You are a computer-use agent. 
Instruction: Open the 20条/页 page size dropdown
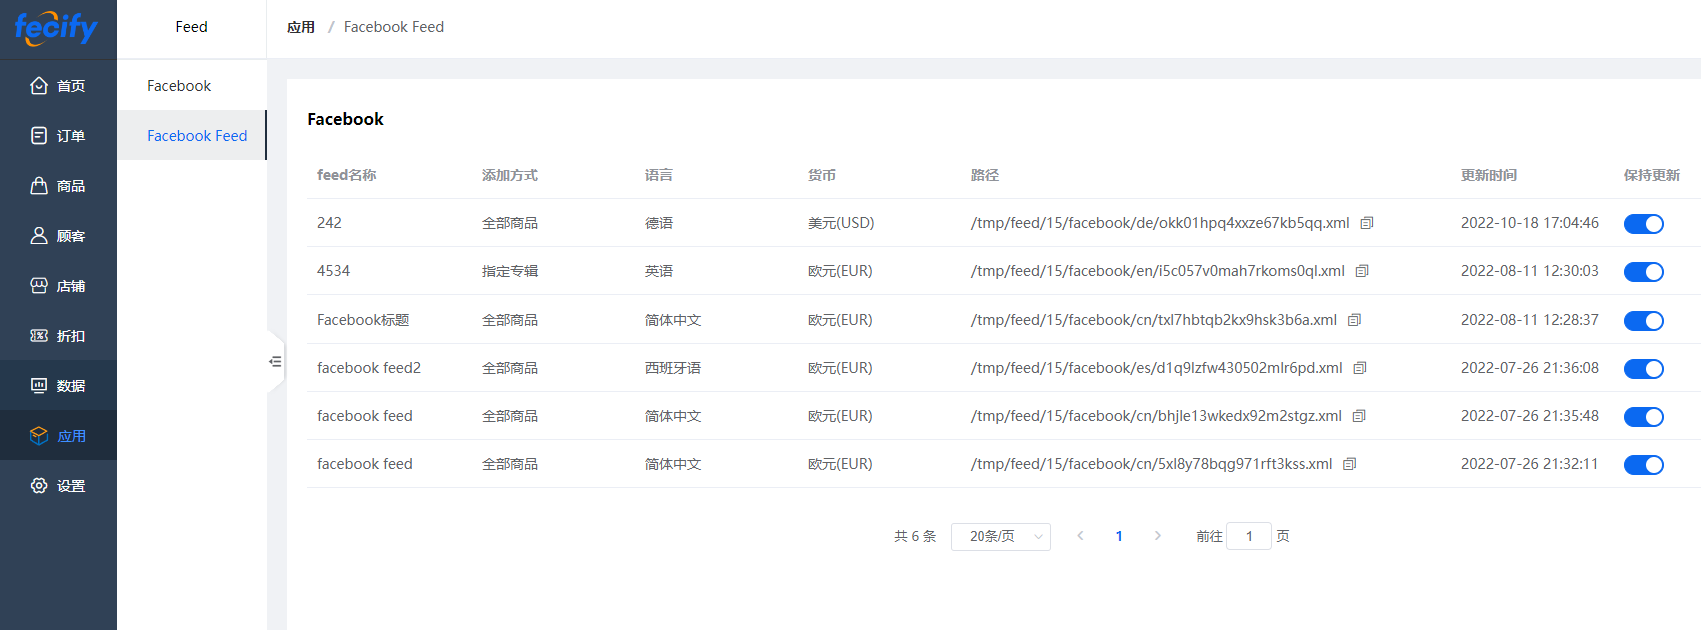click(1001, 537)
